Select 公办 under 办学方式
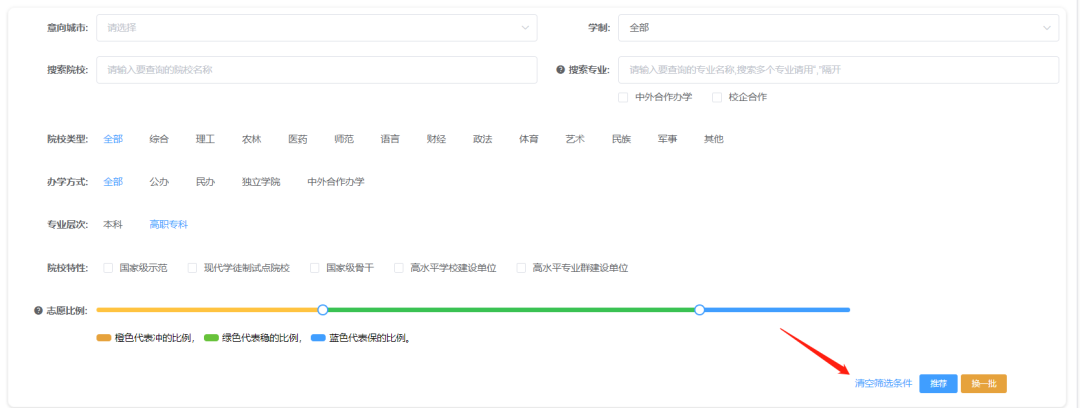 159,182
